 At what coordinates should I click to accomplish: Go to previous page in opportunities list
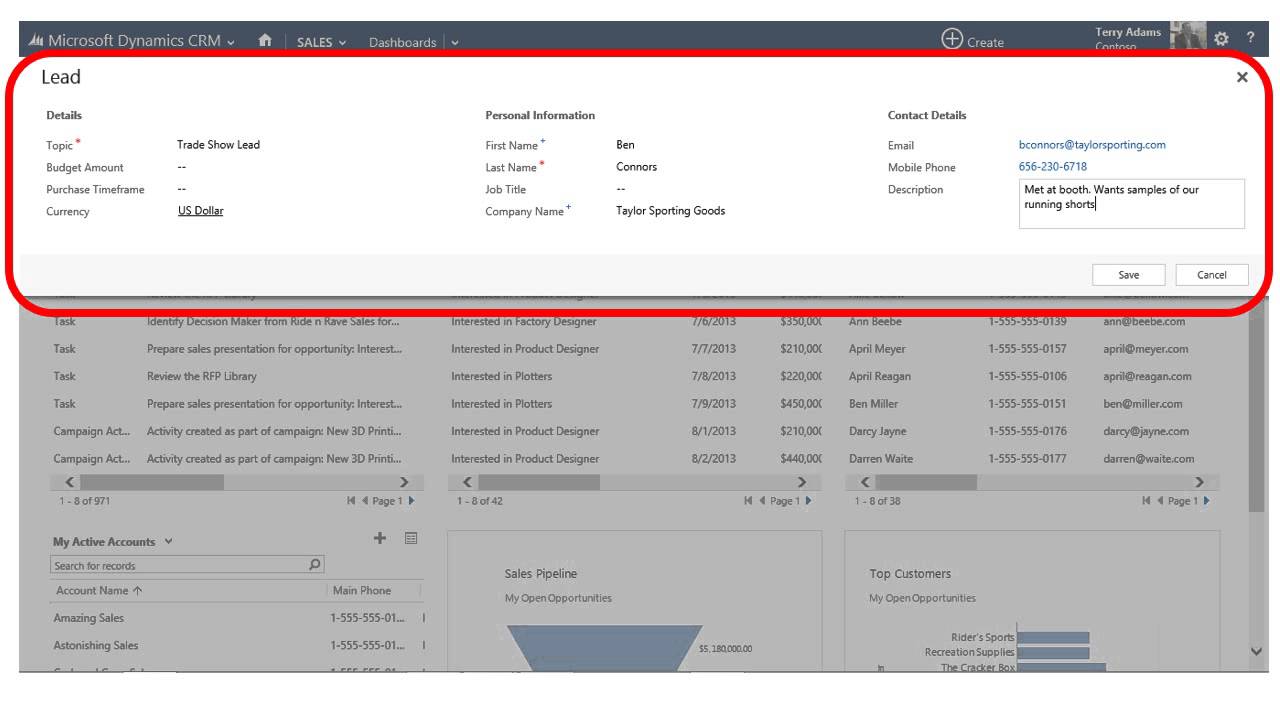pyautogui.click(x=762, y=501)
